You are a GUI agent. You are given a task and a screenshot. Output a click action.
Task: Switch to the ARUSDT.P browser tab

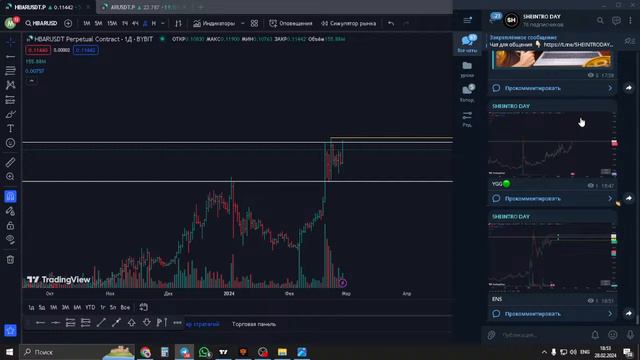pyautogui.click(x=143, y=7)
